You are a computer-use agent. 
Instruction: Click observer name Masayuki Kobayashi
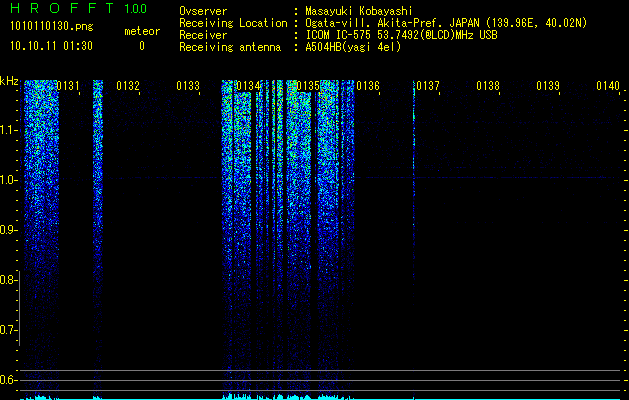(359, 11)
